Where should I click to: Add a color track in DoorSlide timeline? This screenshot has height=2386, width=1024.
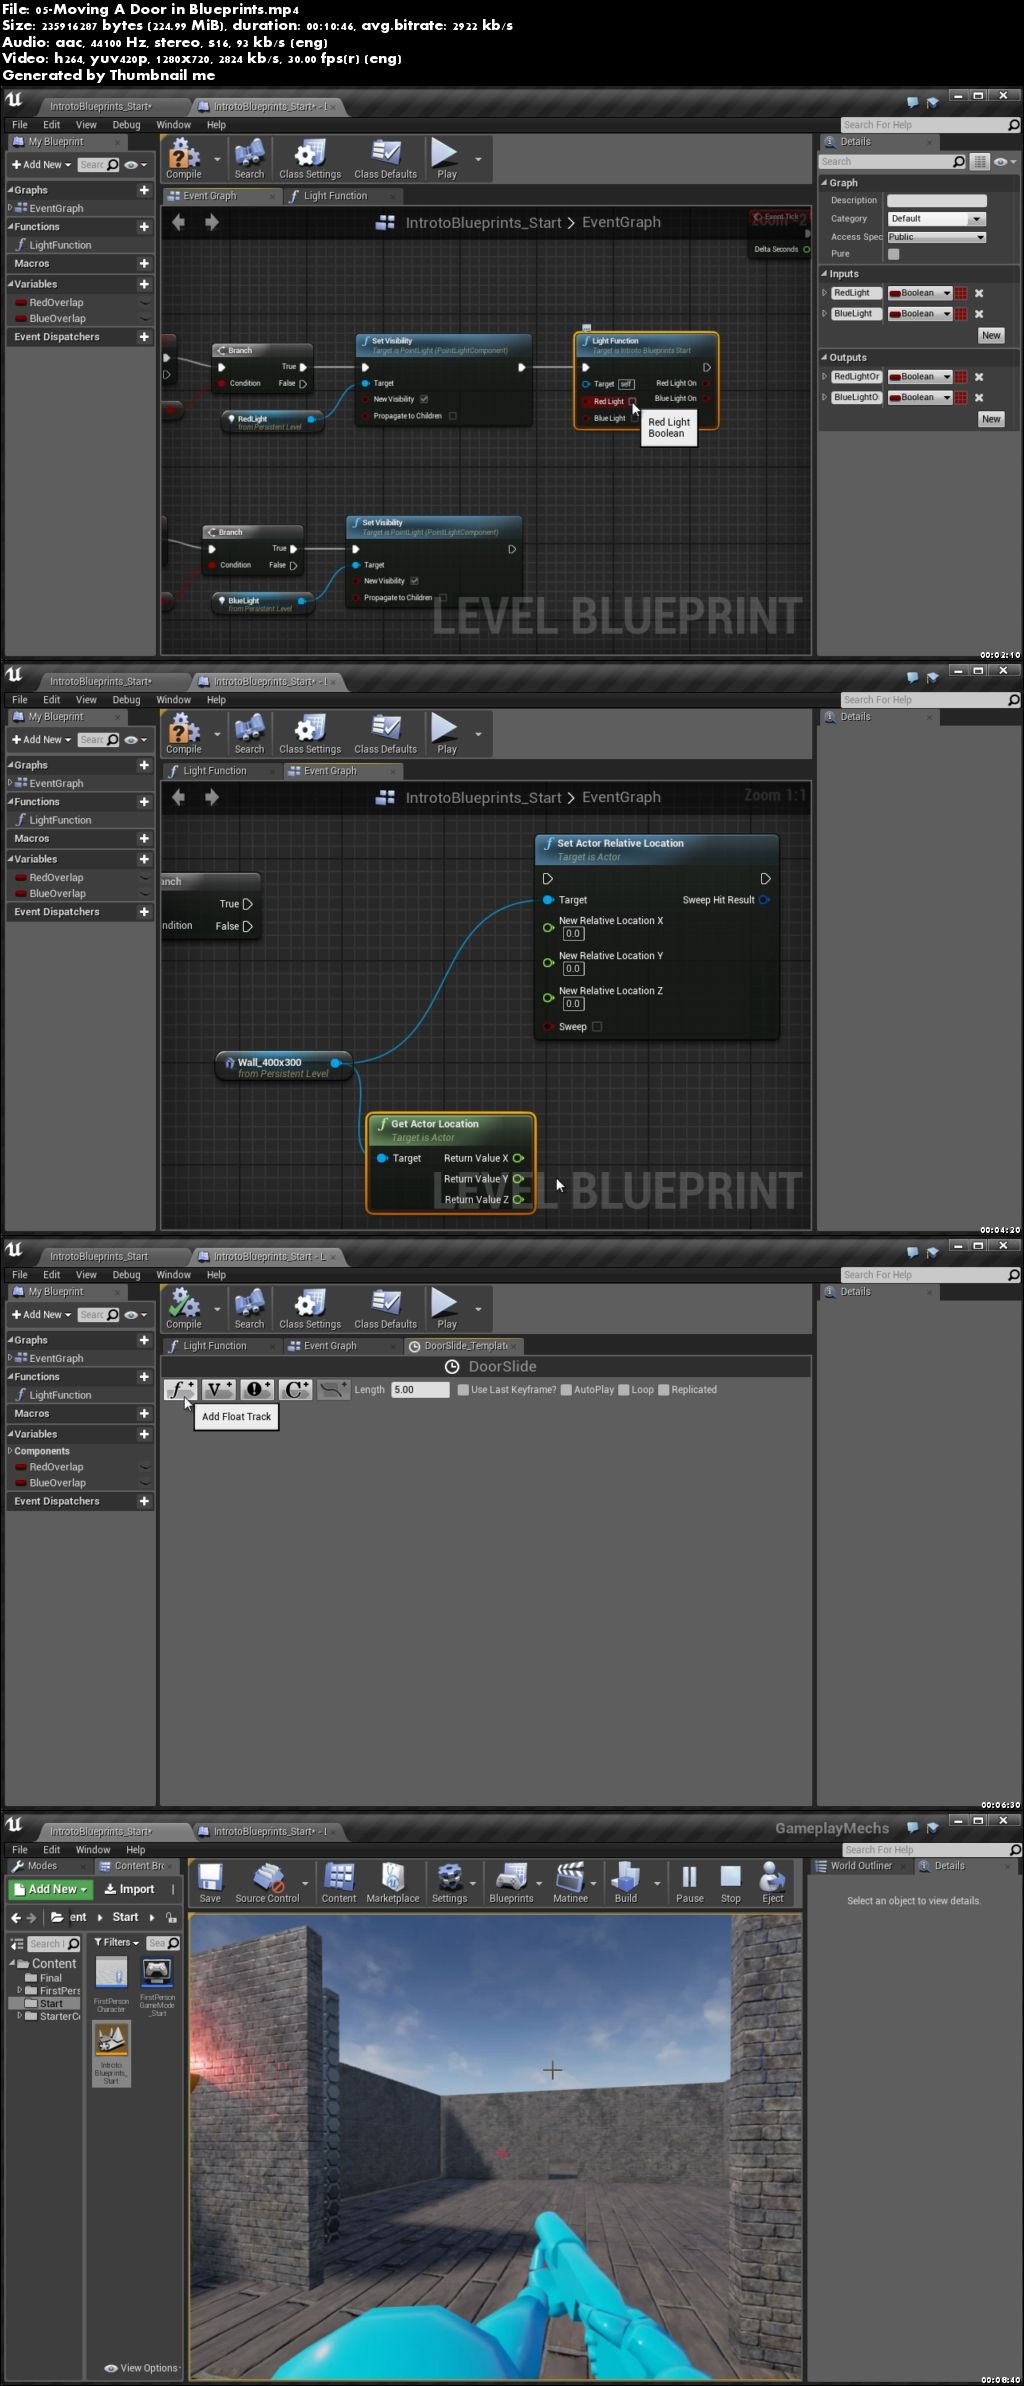click(x=296, y=1389)
